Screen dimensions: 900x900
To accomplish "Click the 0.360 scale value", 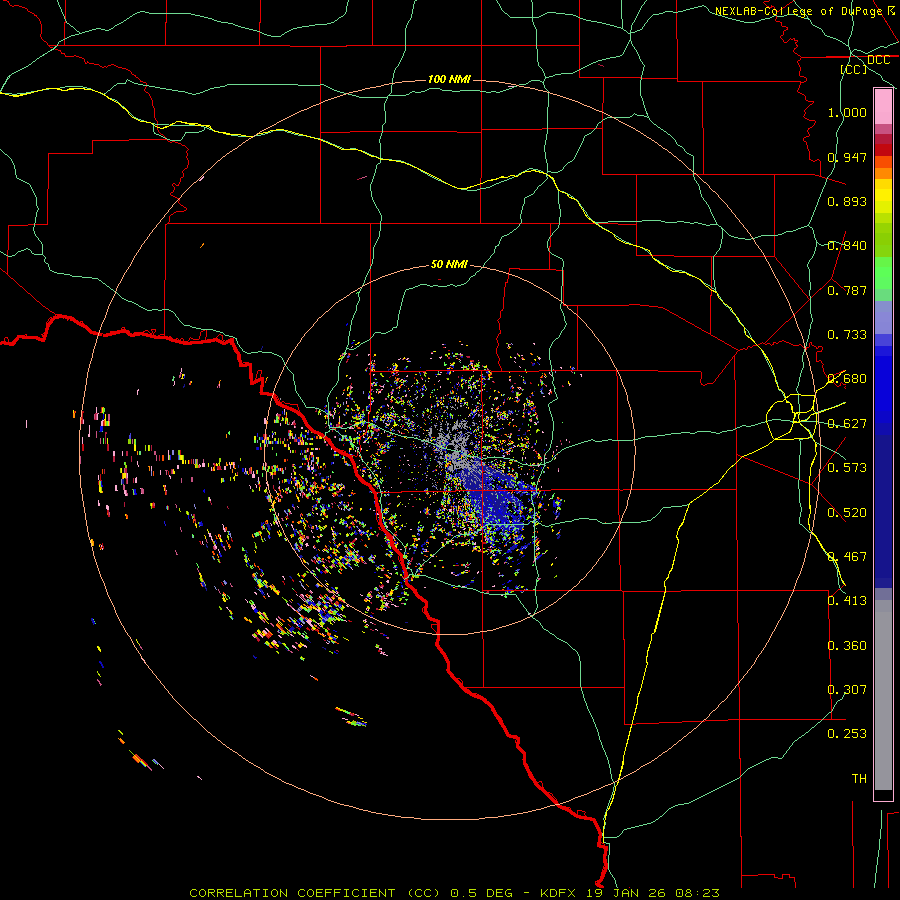I will click(x=847, y=646).
